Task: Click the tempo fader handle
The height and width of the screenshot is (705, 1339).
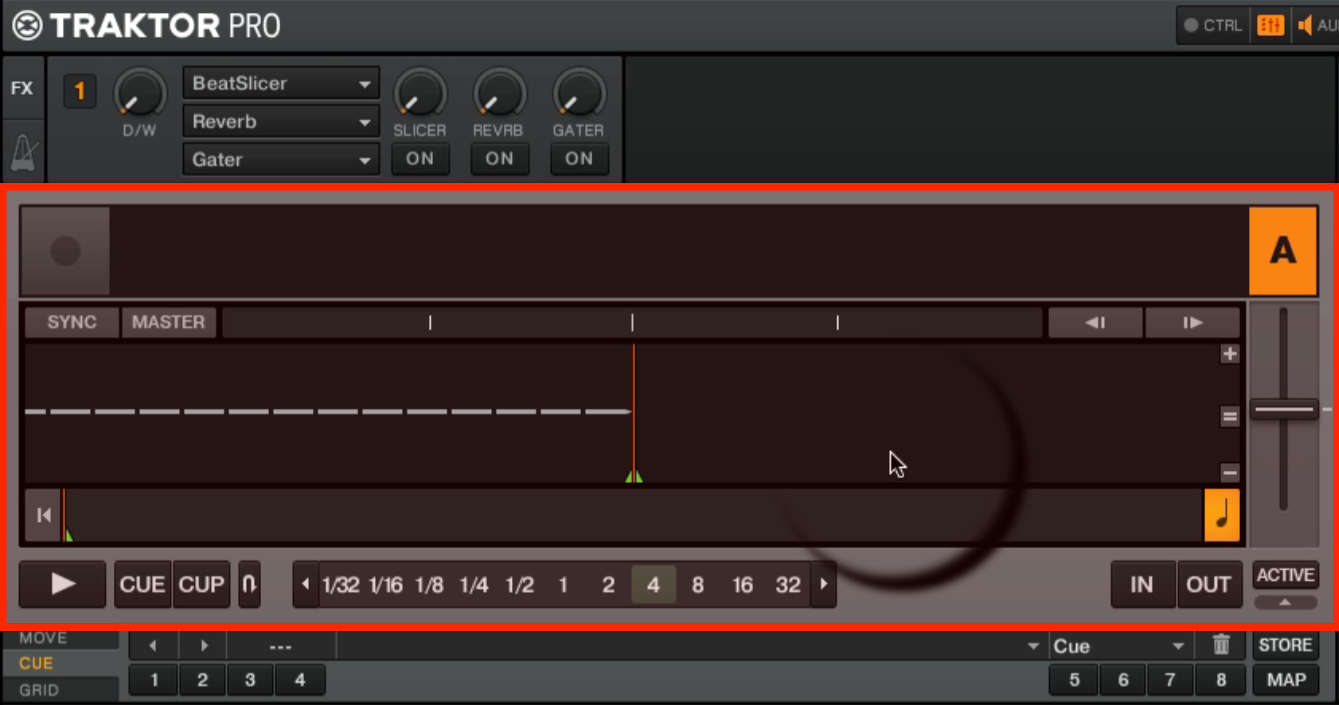Action: (x=1283, y=410)
